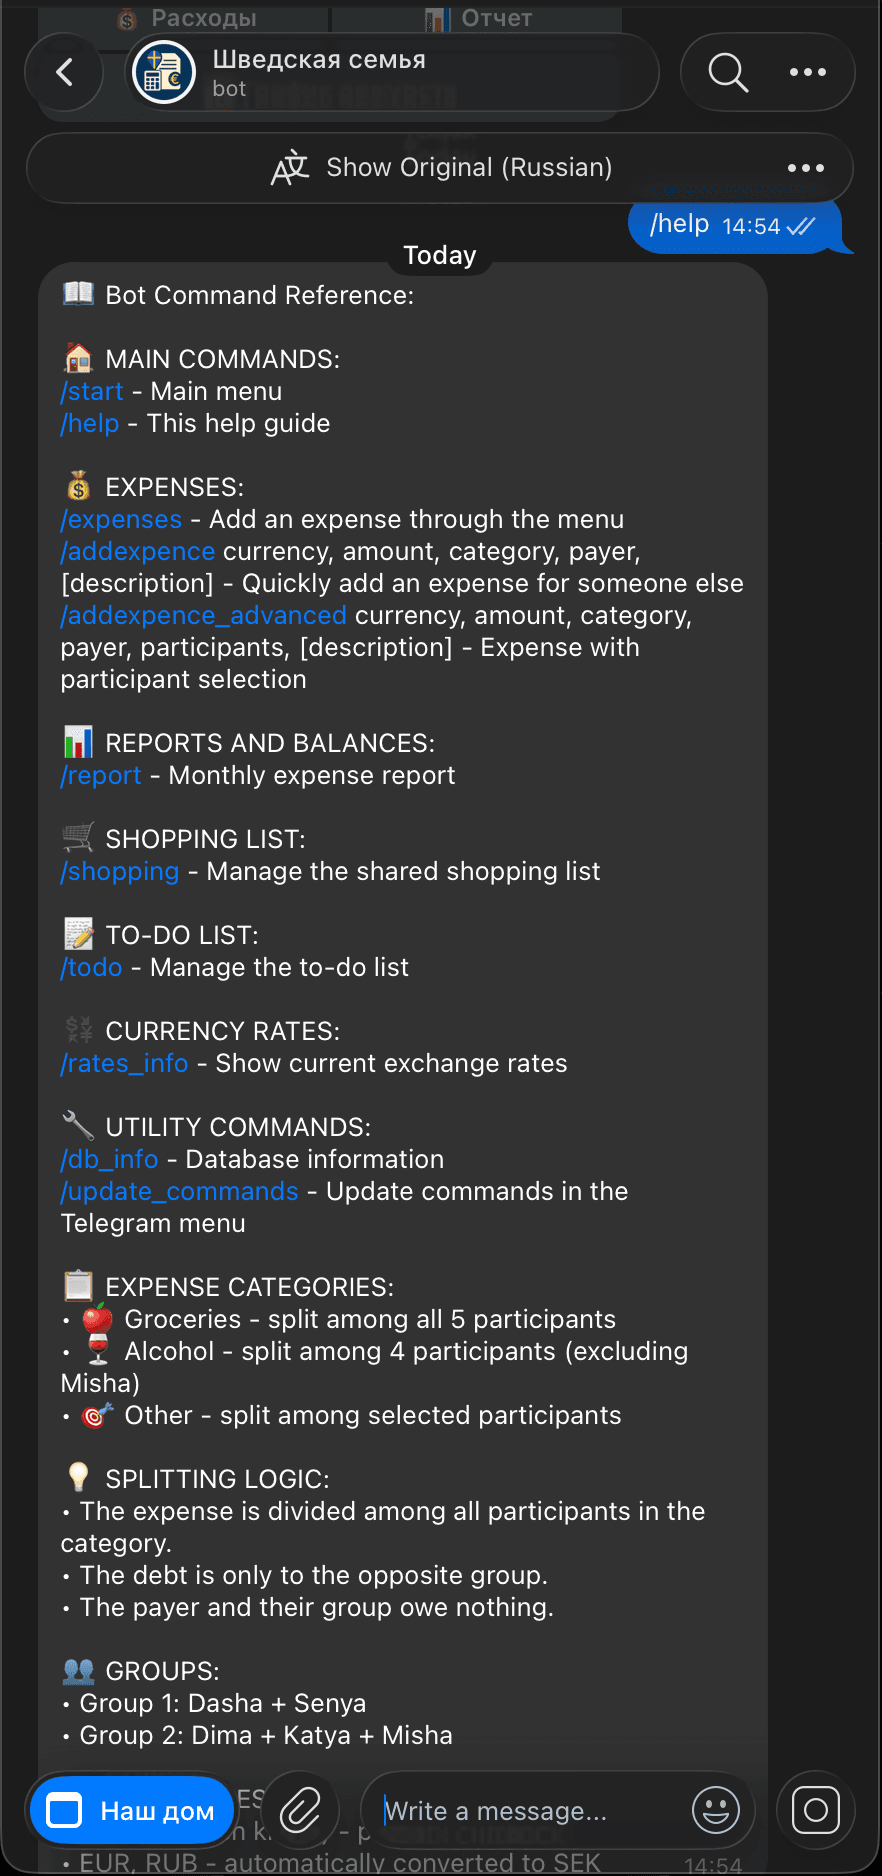Tap the /help command link in the reference
Viewport: 882px width, 1876px height.
point(90,423)
